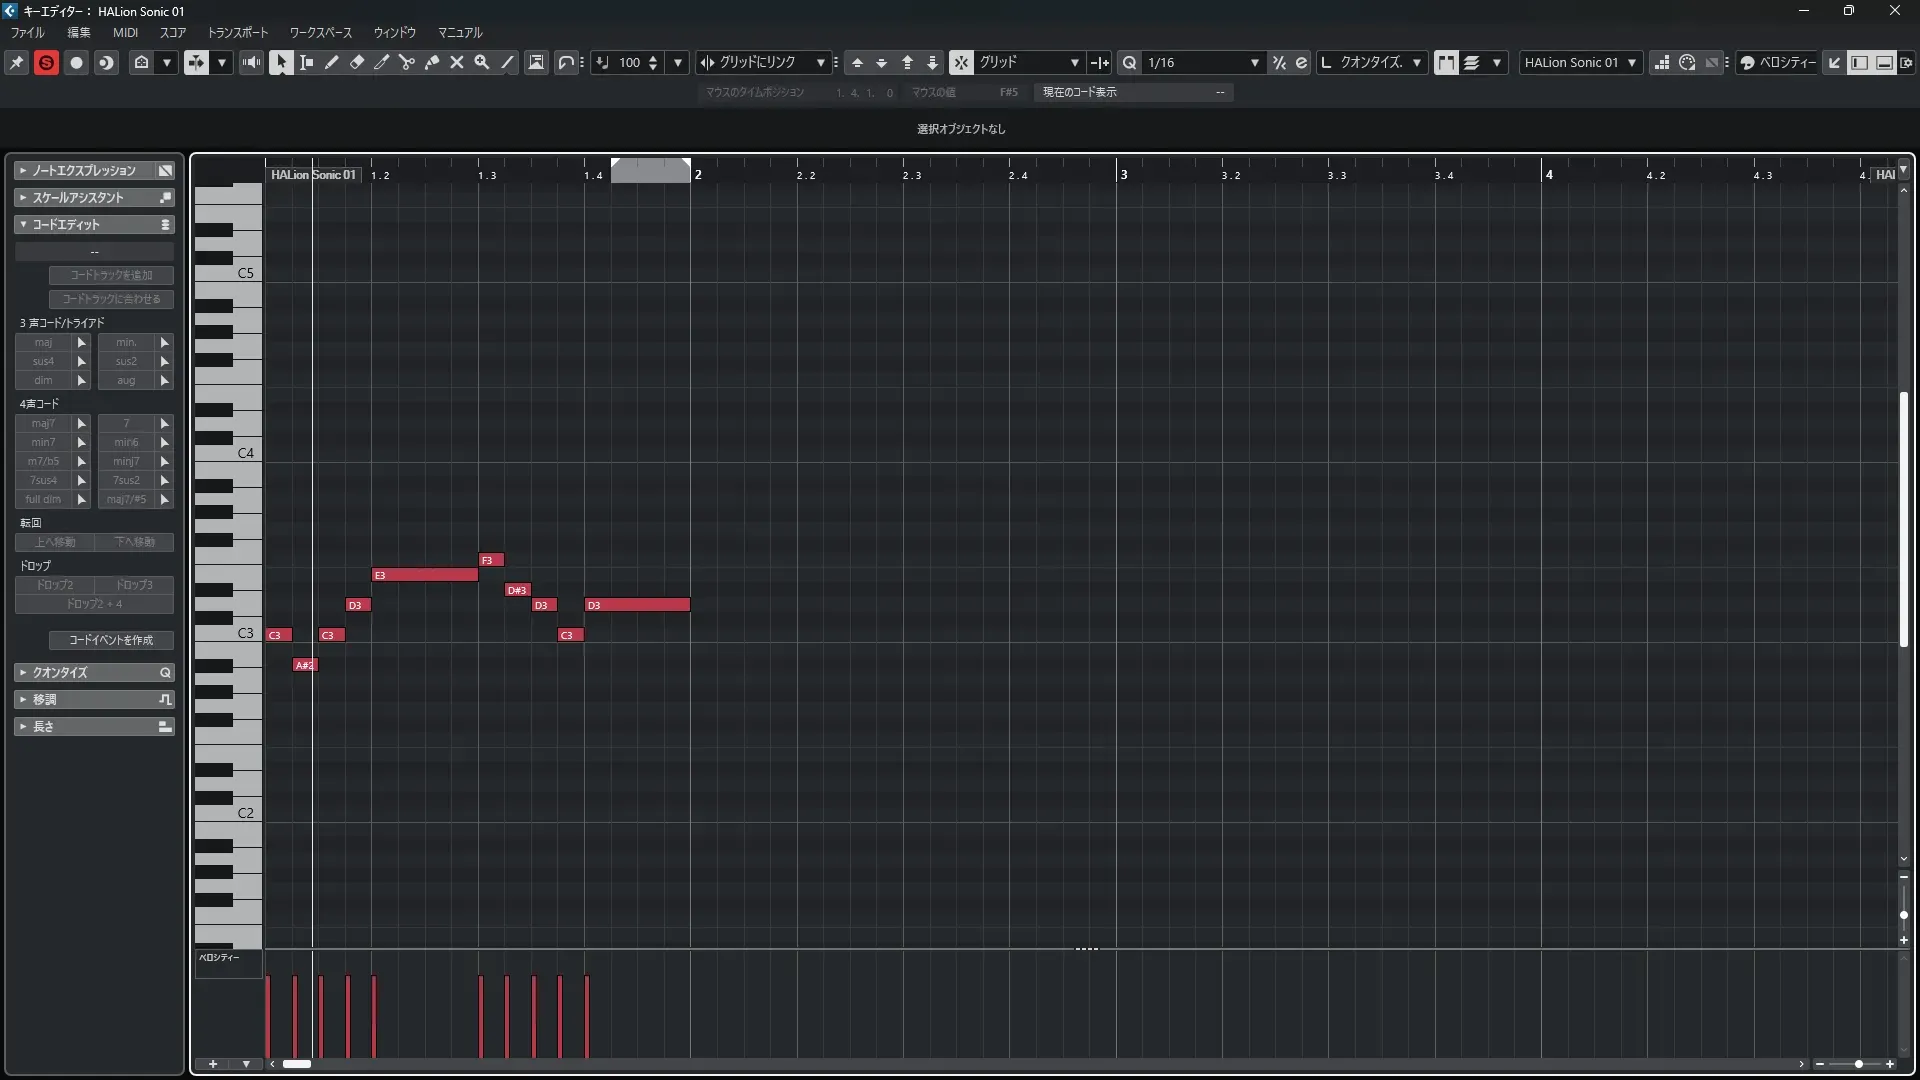
Task: Select the Glue tool
Action: (x=432, y=62)
